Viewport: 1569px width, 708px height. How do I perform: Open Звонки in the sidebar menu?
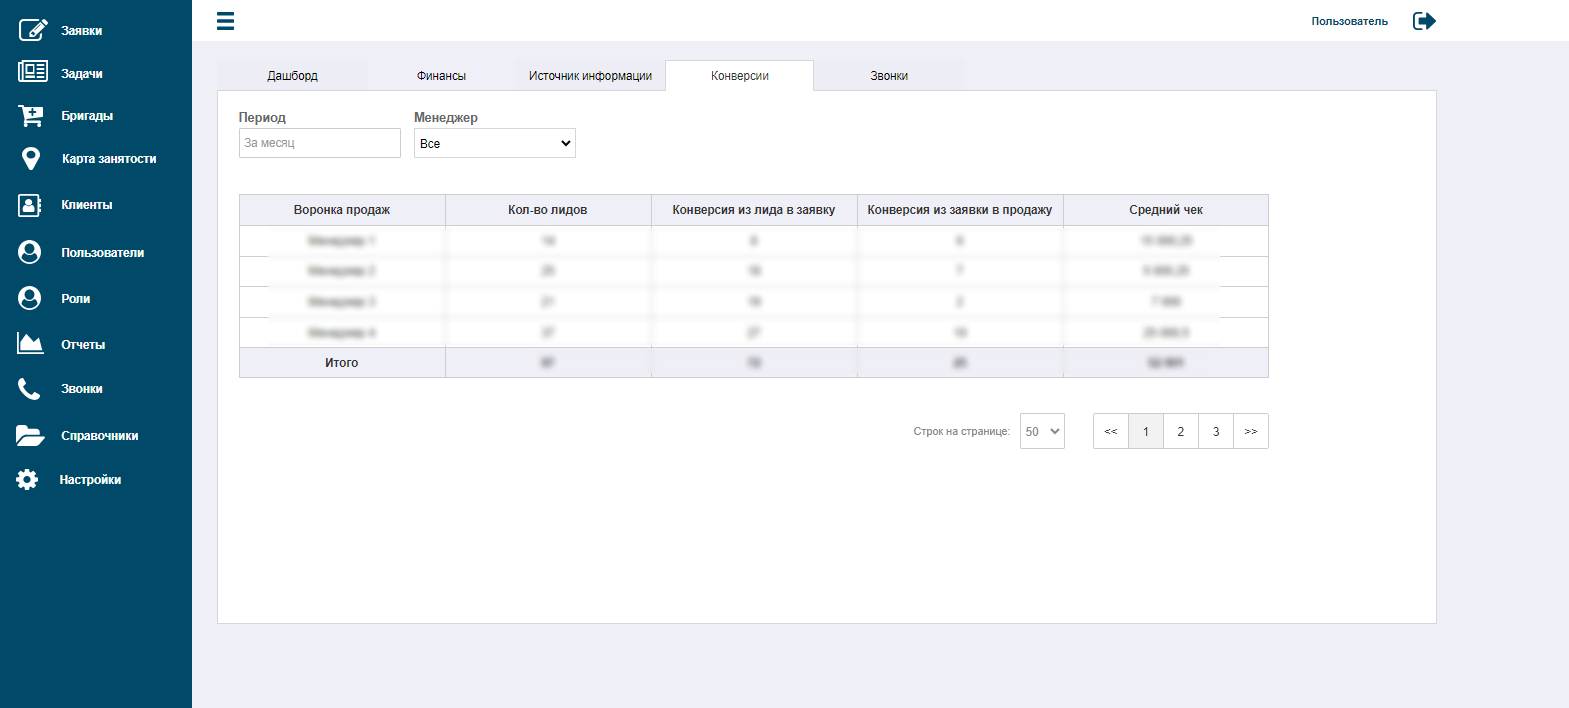[82, 389]
